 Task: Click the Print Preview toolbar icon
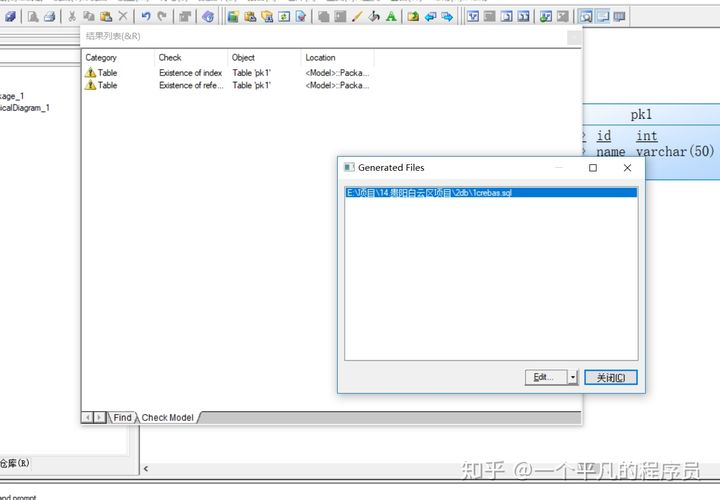click(x=33, y=17)
